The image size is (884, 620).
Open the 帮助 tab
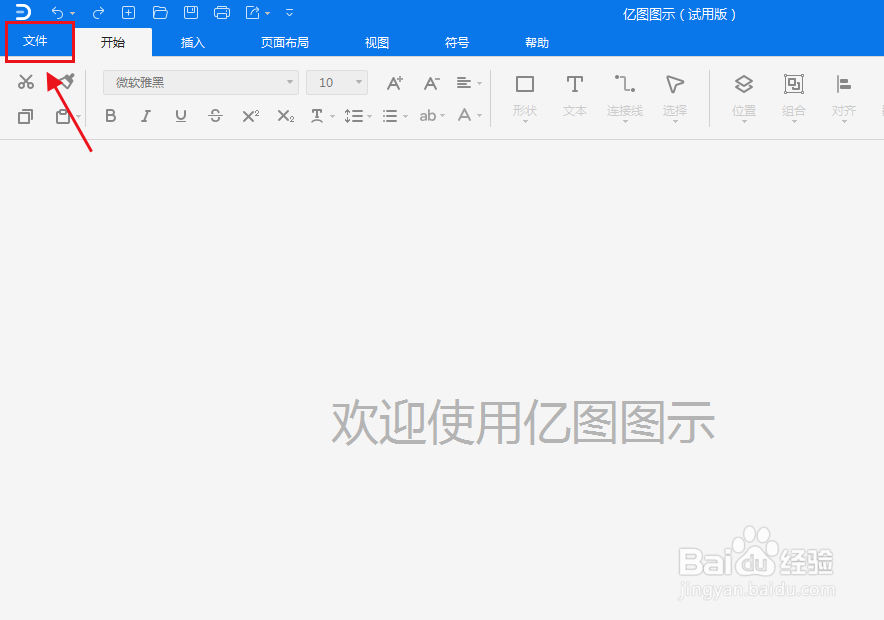537,42
